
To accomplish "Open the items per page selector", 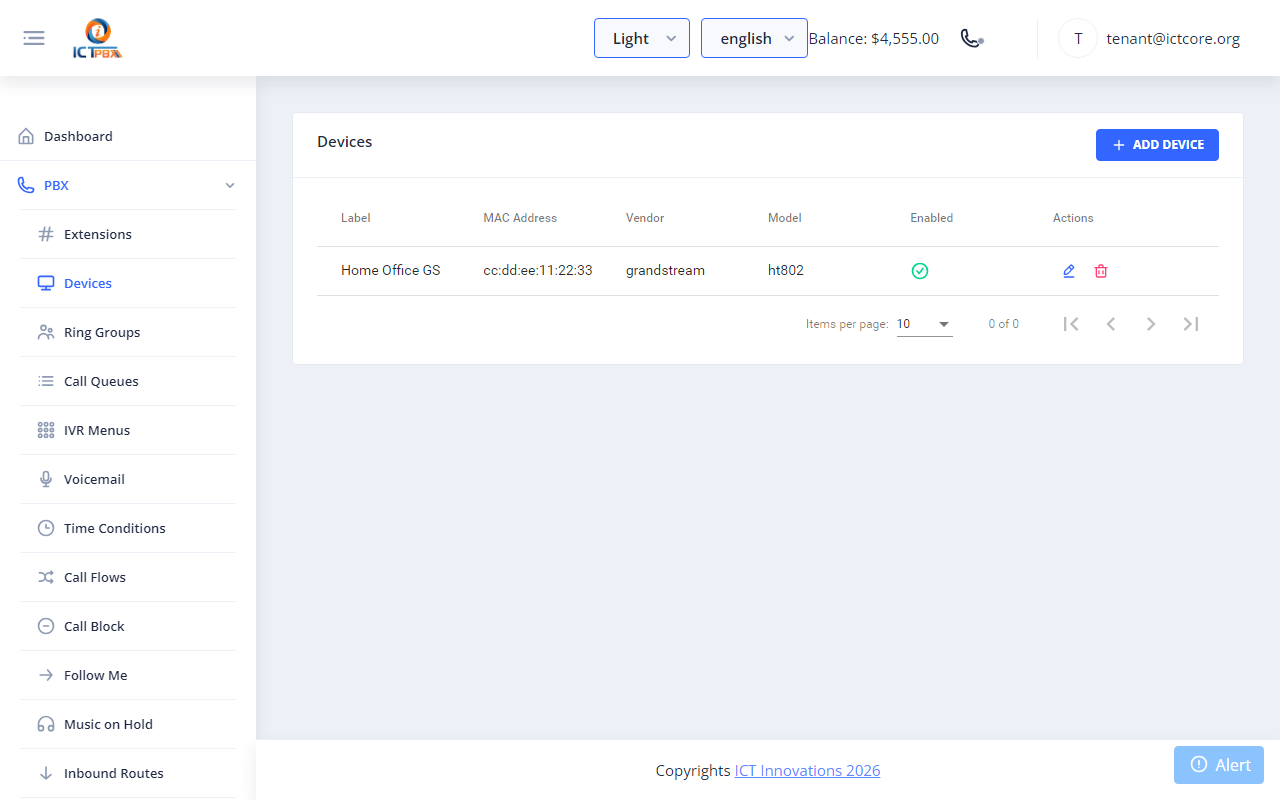I will 924,324.
